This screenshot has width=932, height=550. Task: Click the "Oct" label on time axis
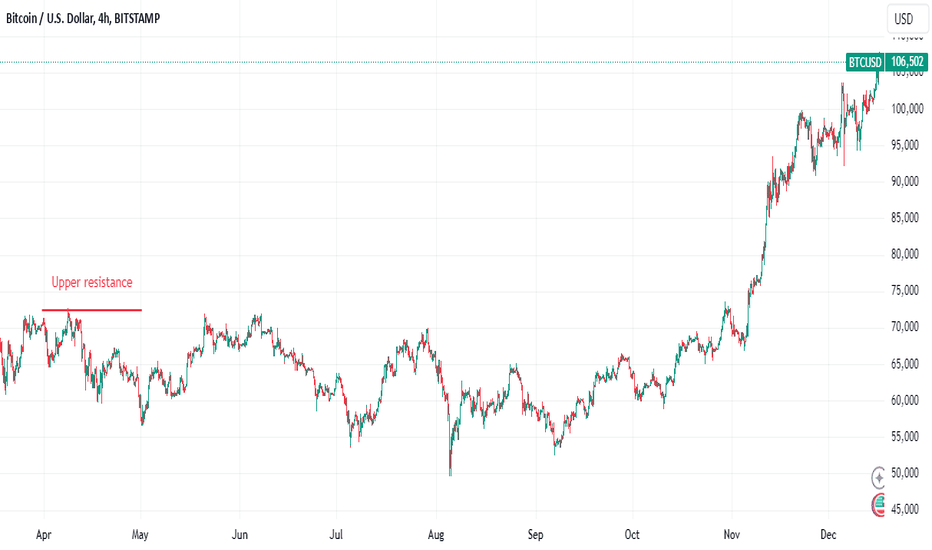pyautogui.click(x=632, y=535)
